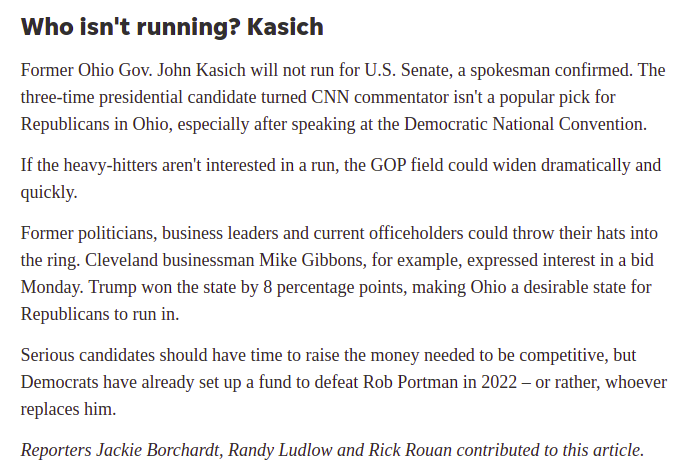Click "Former politicians" at paragraph start

pos(89,233)
